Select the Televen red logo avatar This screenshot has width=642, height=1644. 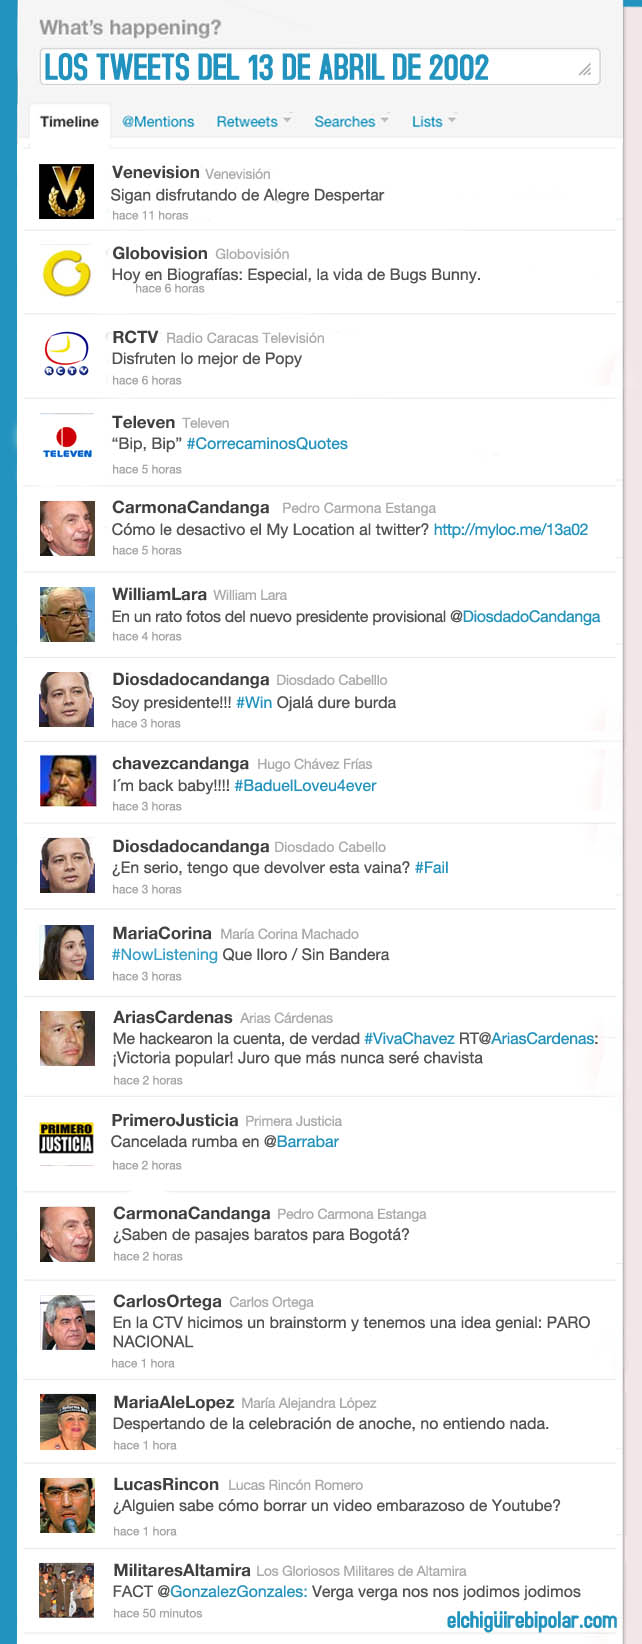(66, 441)
